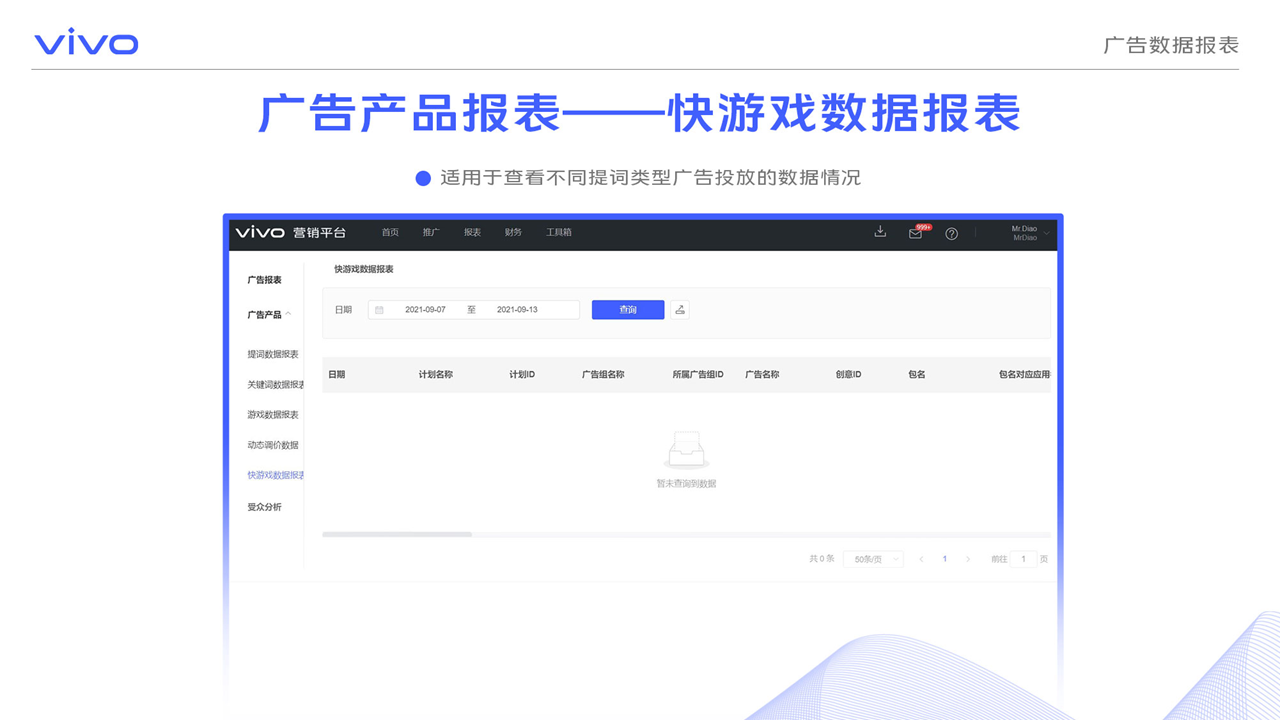Click the help question mark icon

(951, 233)
